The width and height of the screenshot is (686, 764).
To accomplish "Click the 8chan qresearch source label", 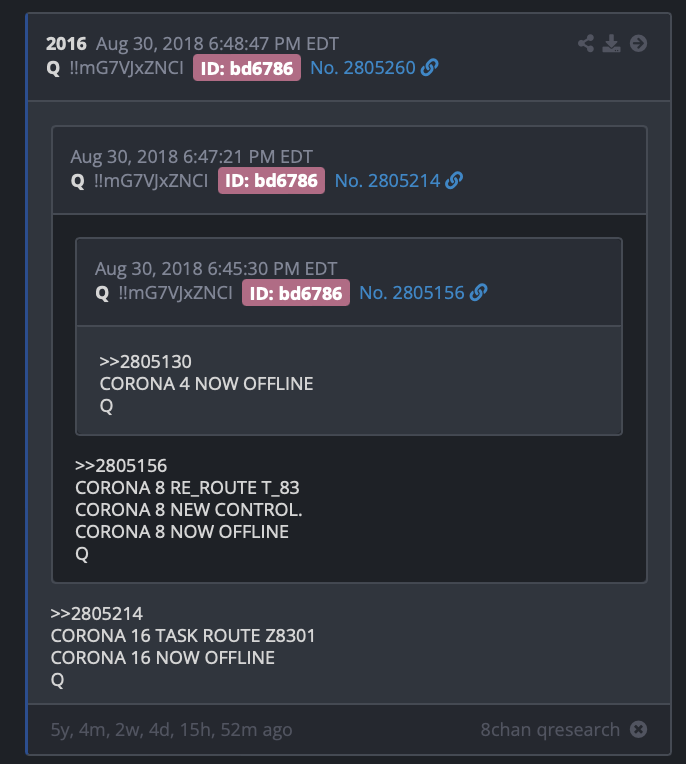I will click(550, 730).
